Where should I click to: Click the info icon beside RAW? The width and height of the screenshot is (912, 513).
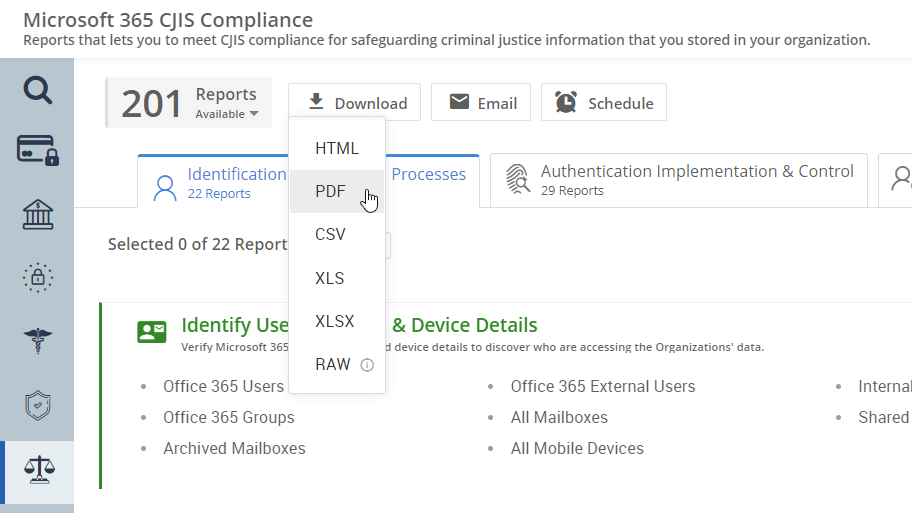pos(367,365)
